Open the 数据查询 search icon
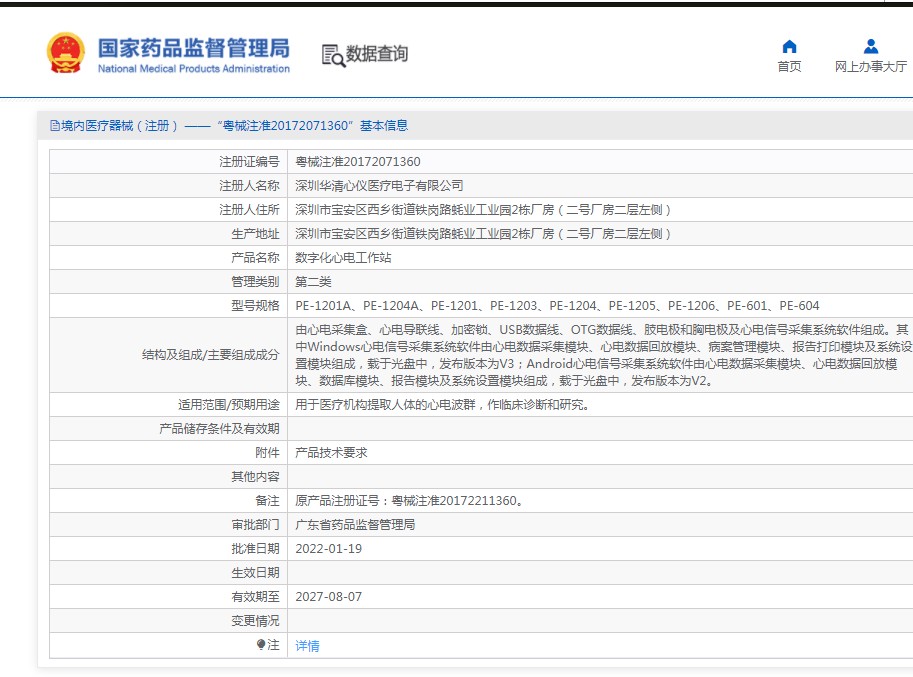This screenshot has height=677, width=913. point(333,55)
